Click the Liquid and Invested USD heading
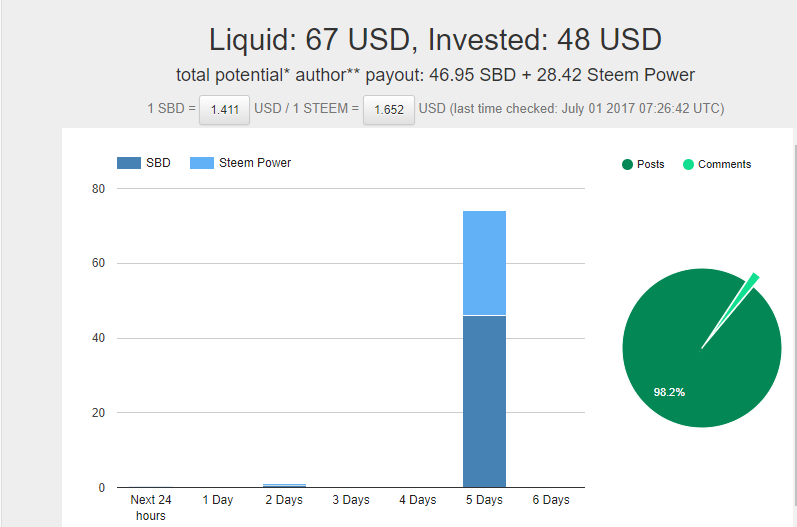Viewport: 797px width, 527px height. tap(435, 40)
